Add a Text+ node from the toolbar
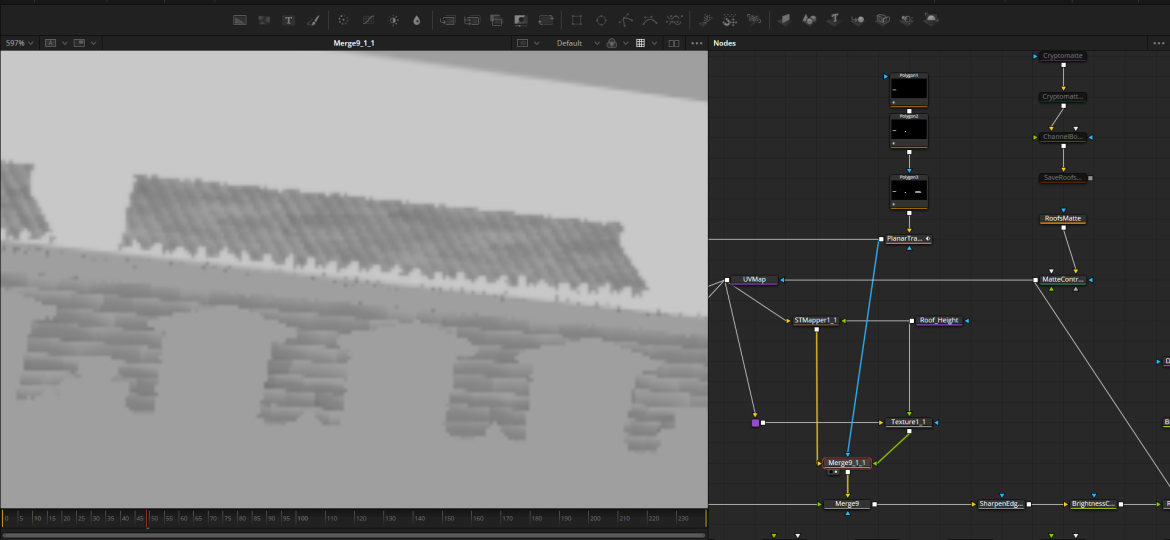 pyautogui.click(x=289, y=20)
